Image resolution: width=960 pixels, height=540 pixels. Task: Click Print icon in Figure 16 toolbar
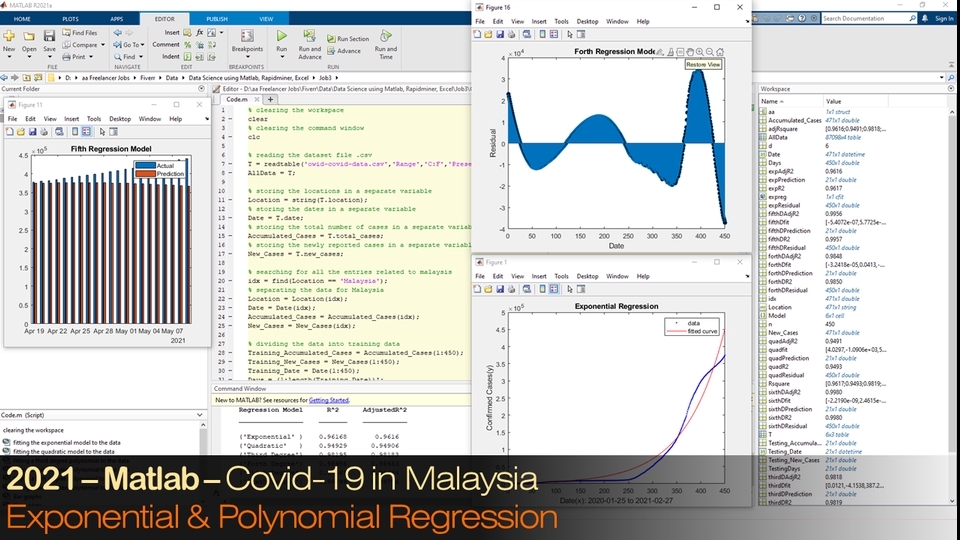511,34
